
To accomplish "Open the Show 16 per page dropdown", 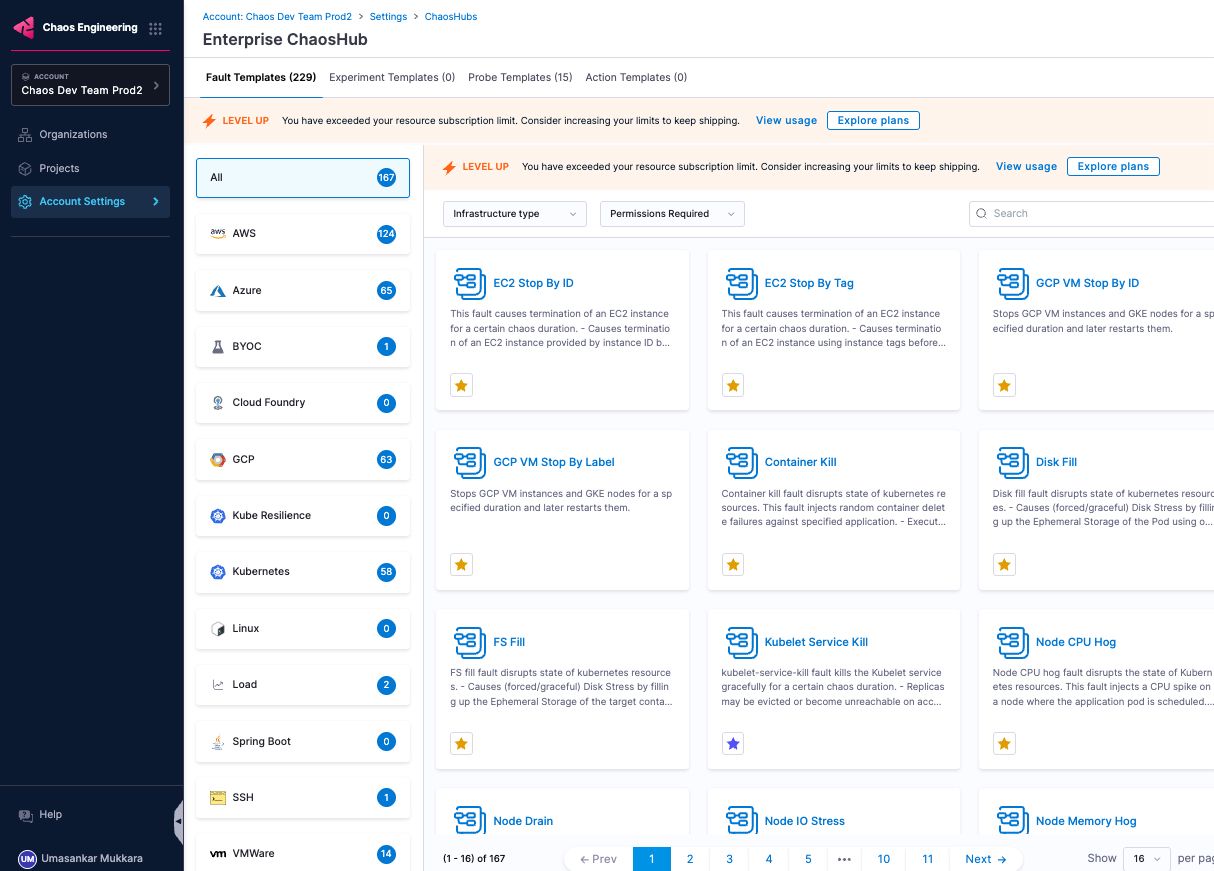I will click(1146, 859).
